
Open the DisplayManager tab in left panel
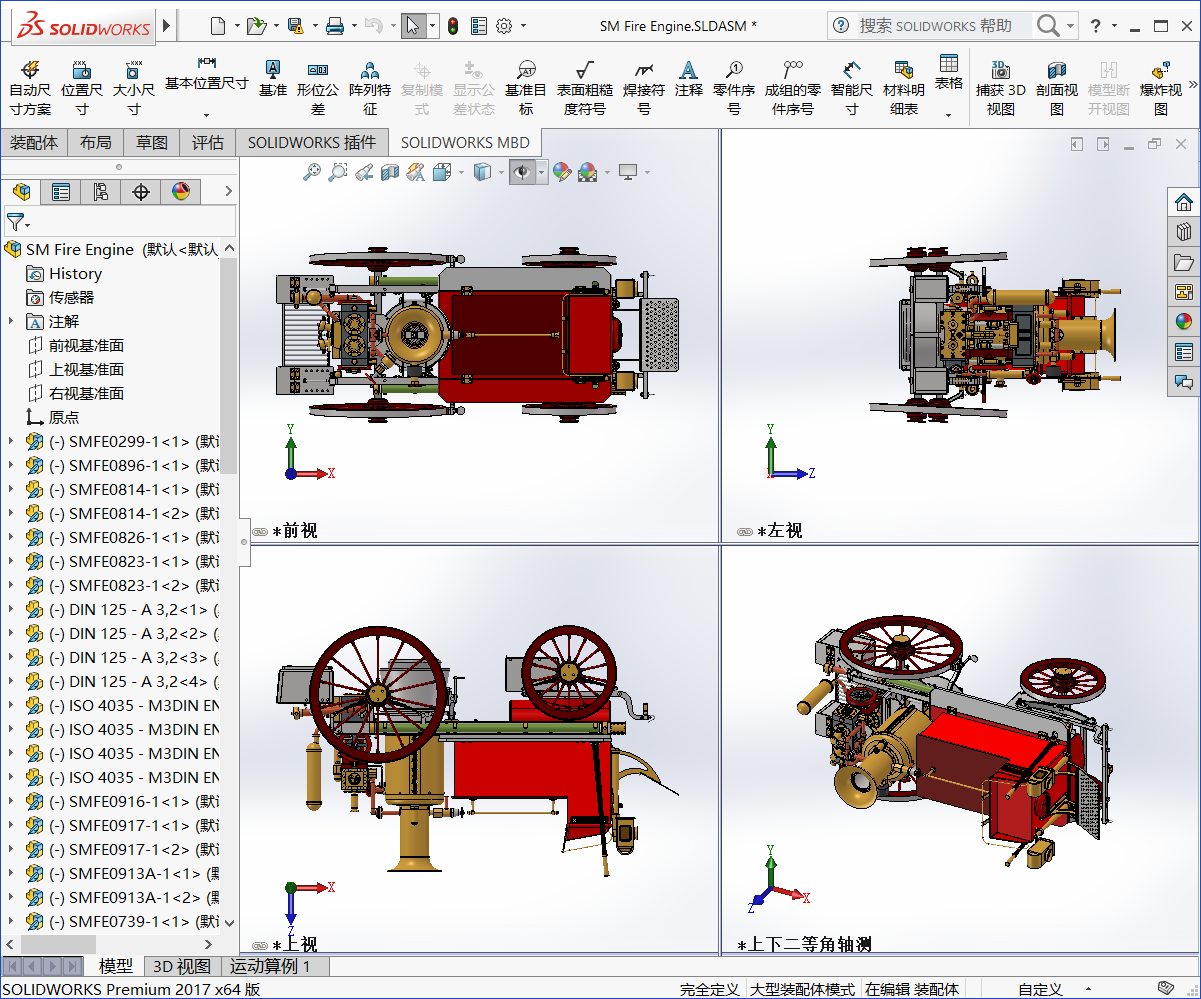[x=181, y=192]
